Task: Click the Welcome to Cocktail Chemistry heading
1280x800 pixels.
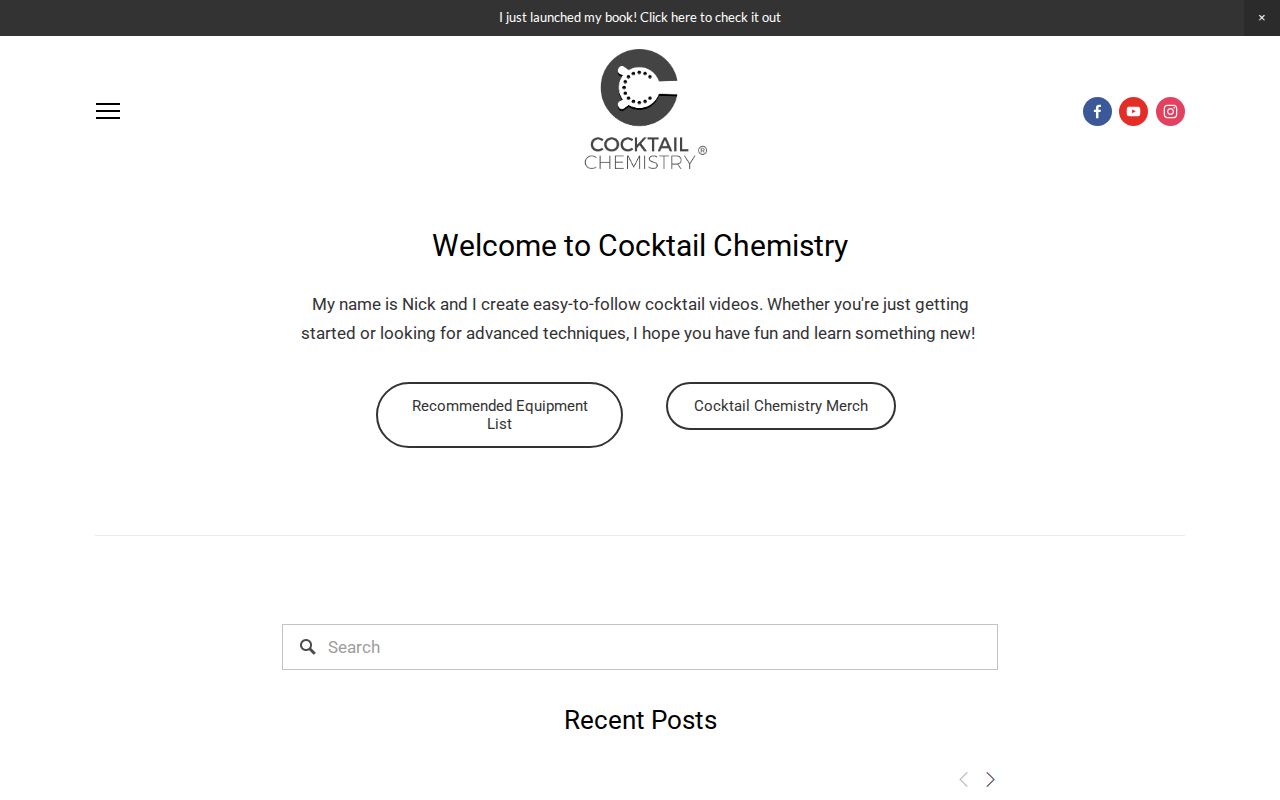Action: point(640,245)
